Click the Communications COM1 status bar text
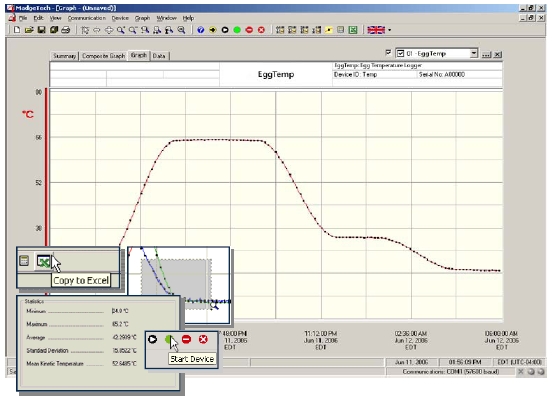Viewport: 552px width, 399px height. pos(451,372)
